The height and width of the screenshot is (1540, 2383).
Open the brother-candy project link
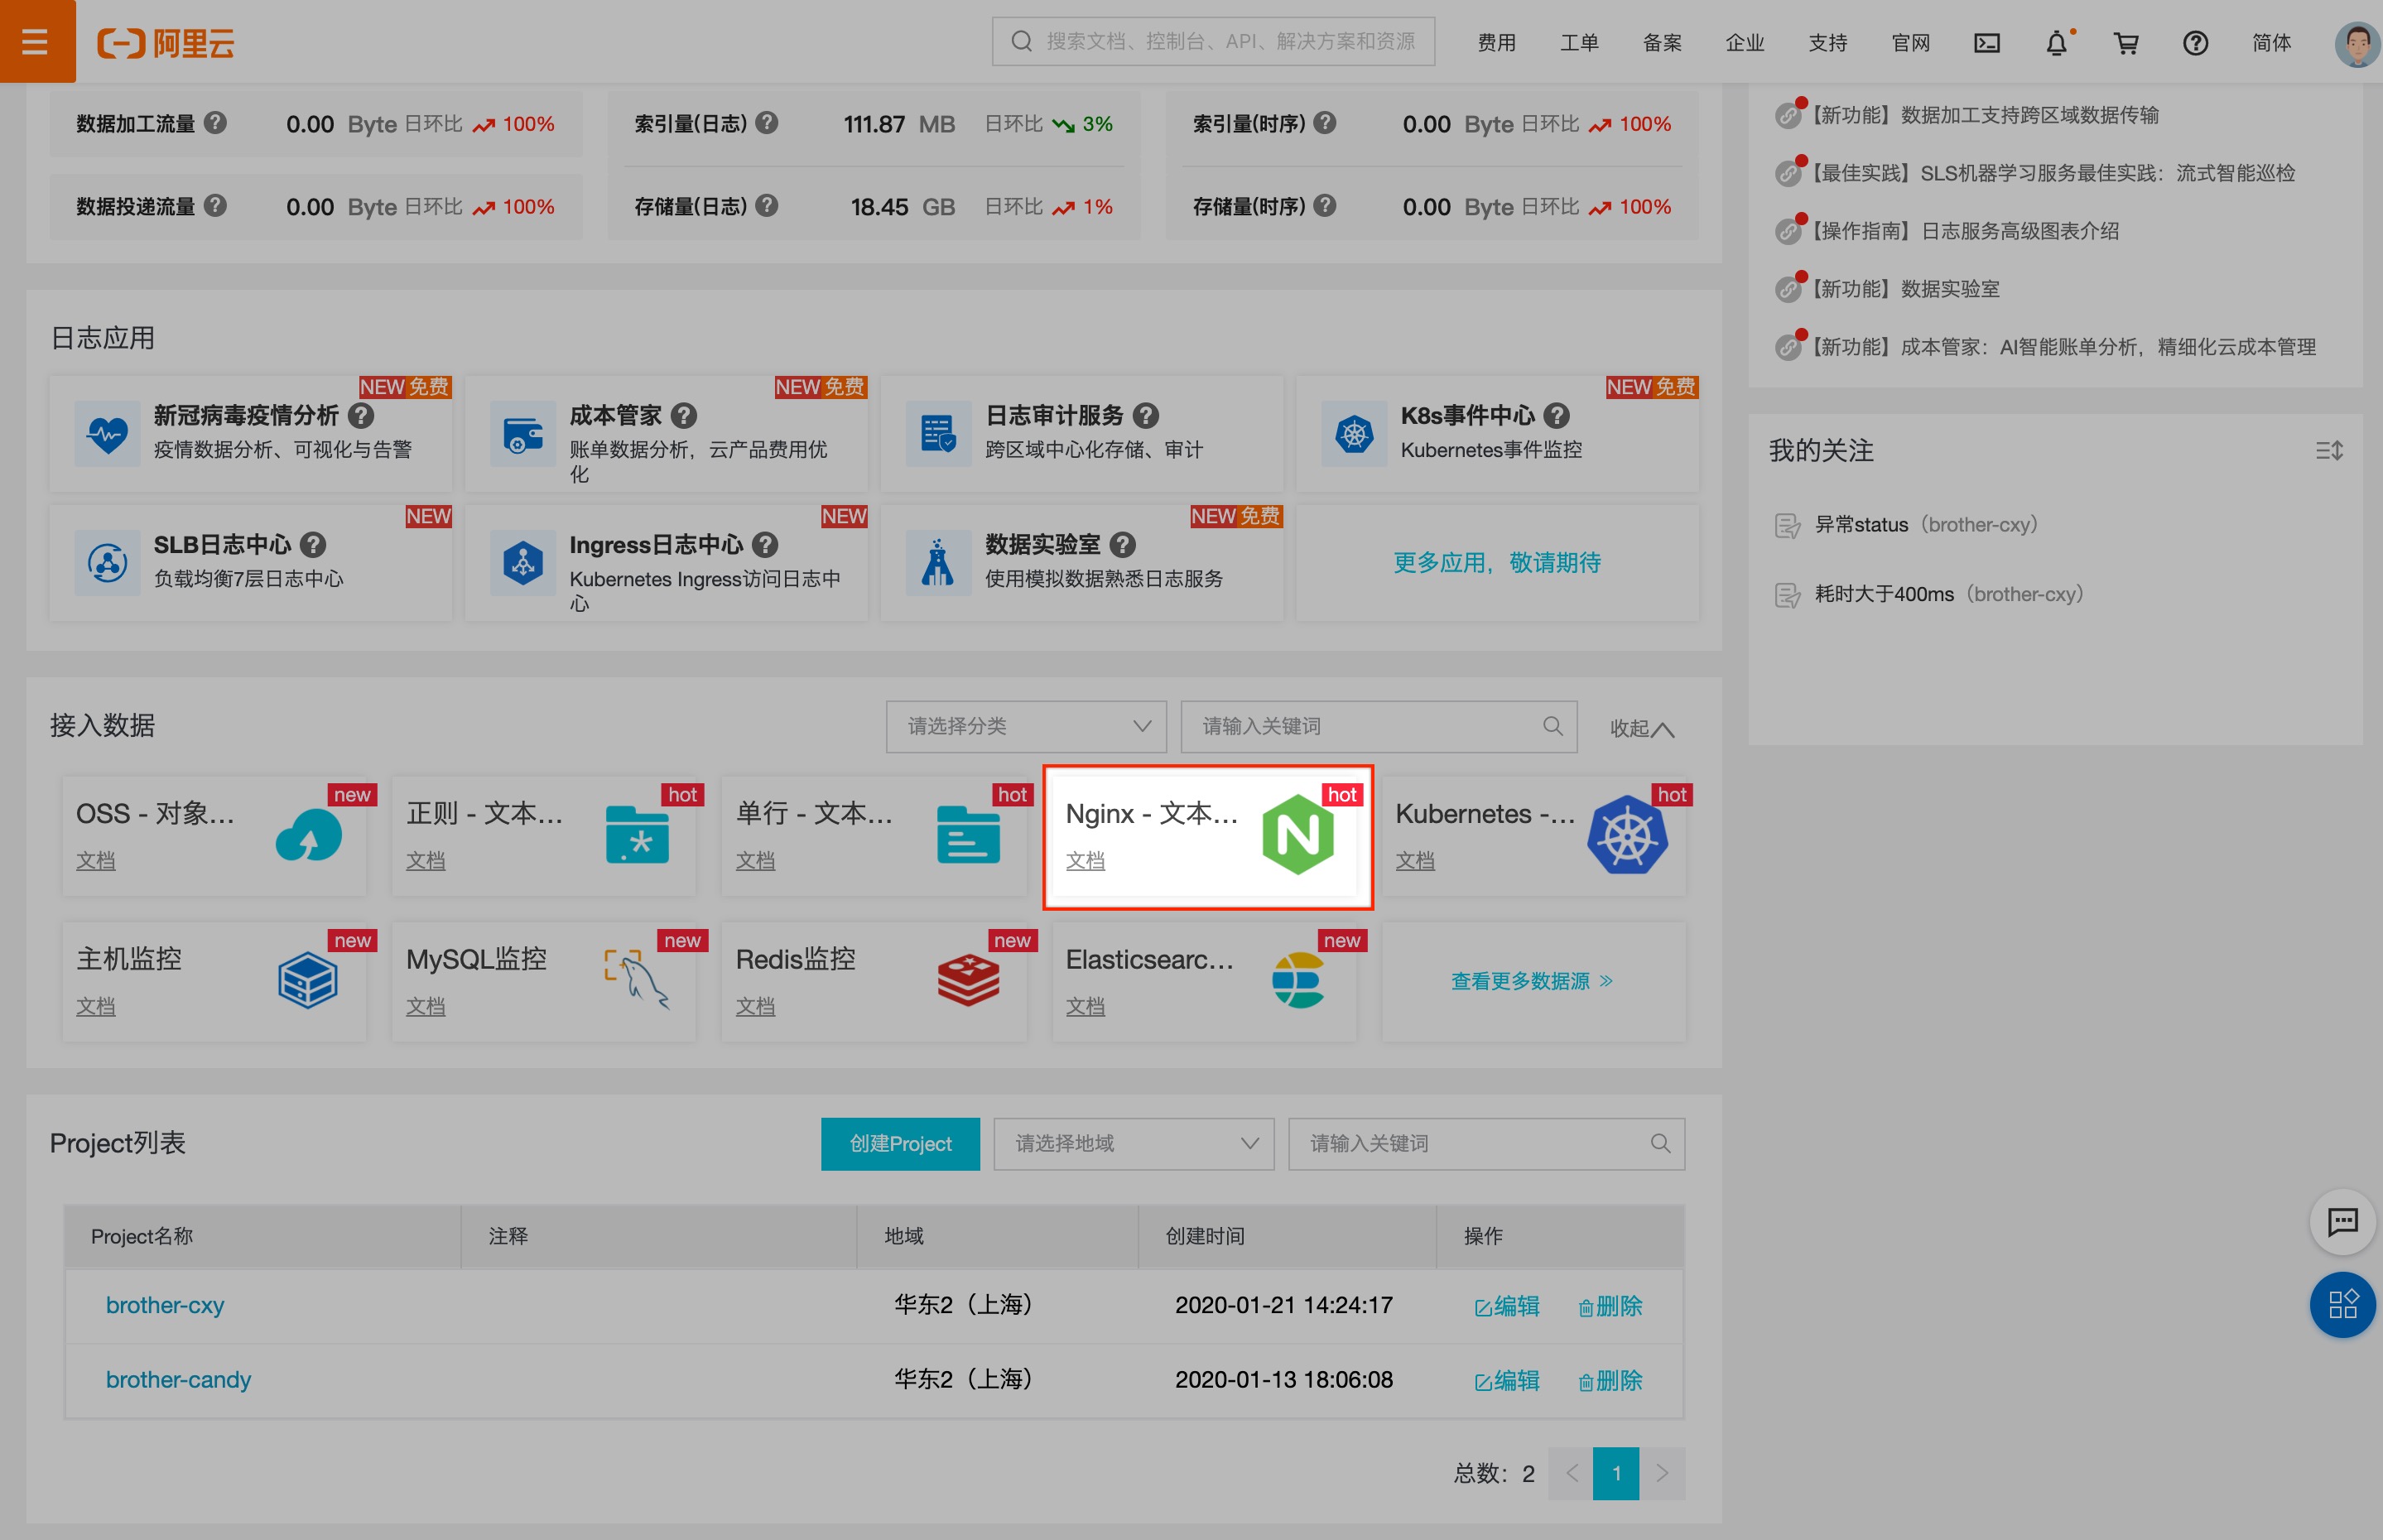[178, 1380]
